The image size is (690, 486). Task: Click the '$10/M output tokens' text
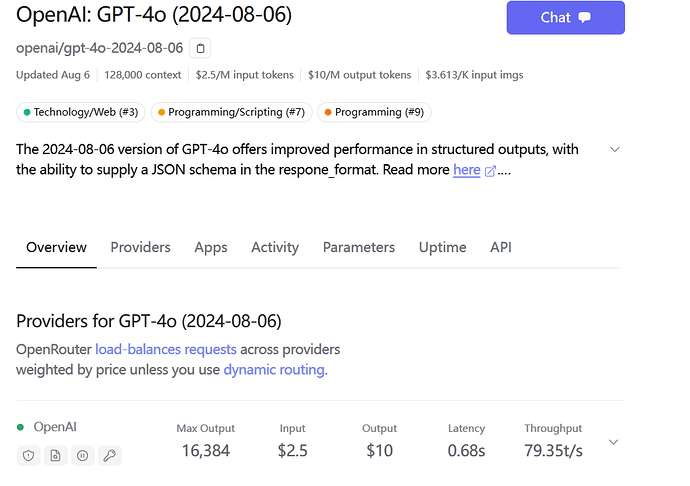click(x=360, y=75)
